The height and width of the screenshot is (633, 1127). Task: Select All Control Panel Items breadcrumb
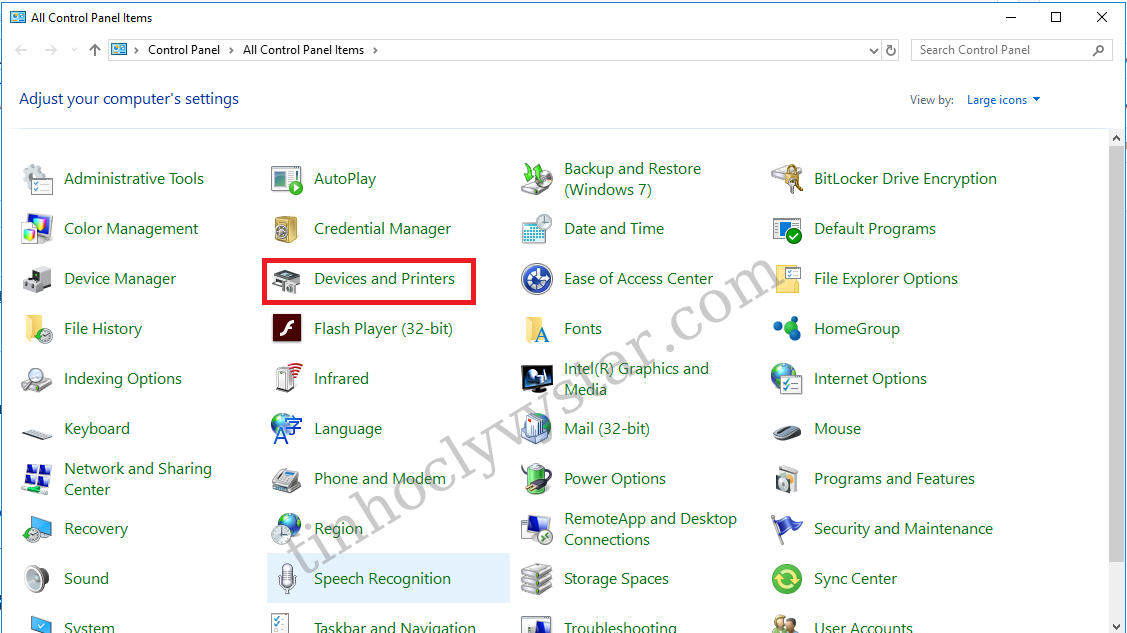tap(303, 50)
